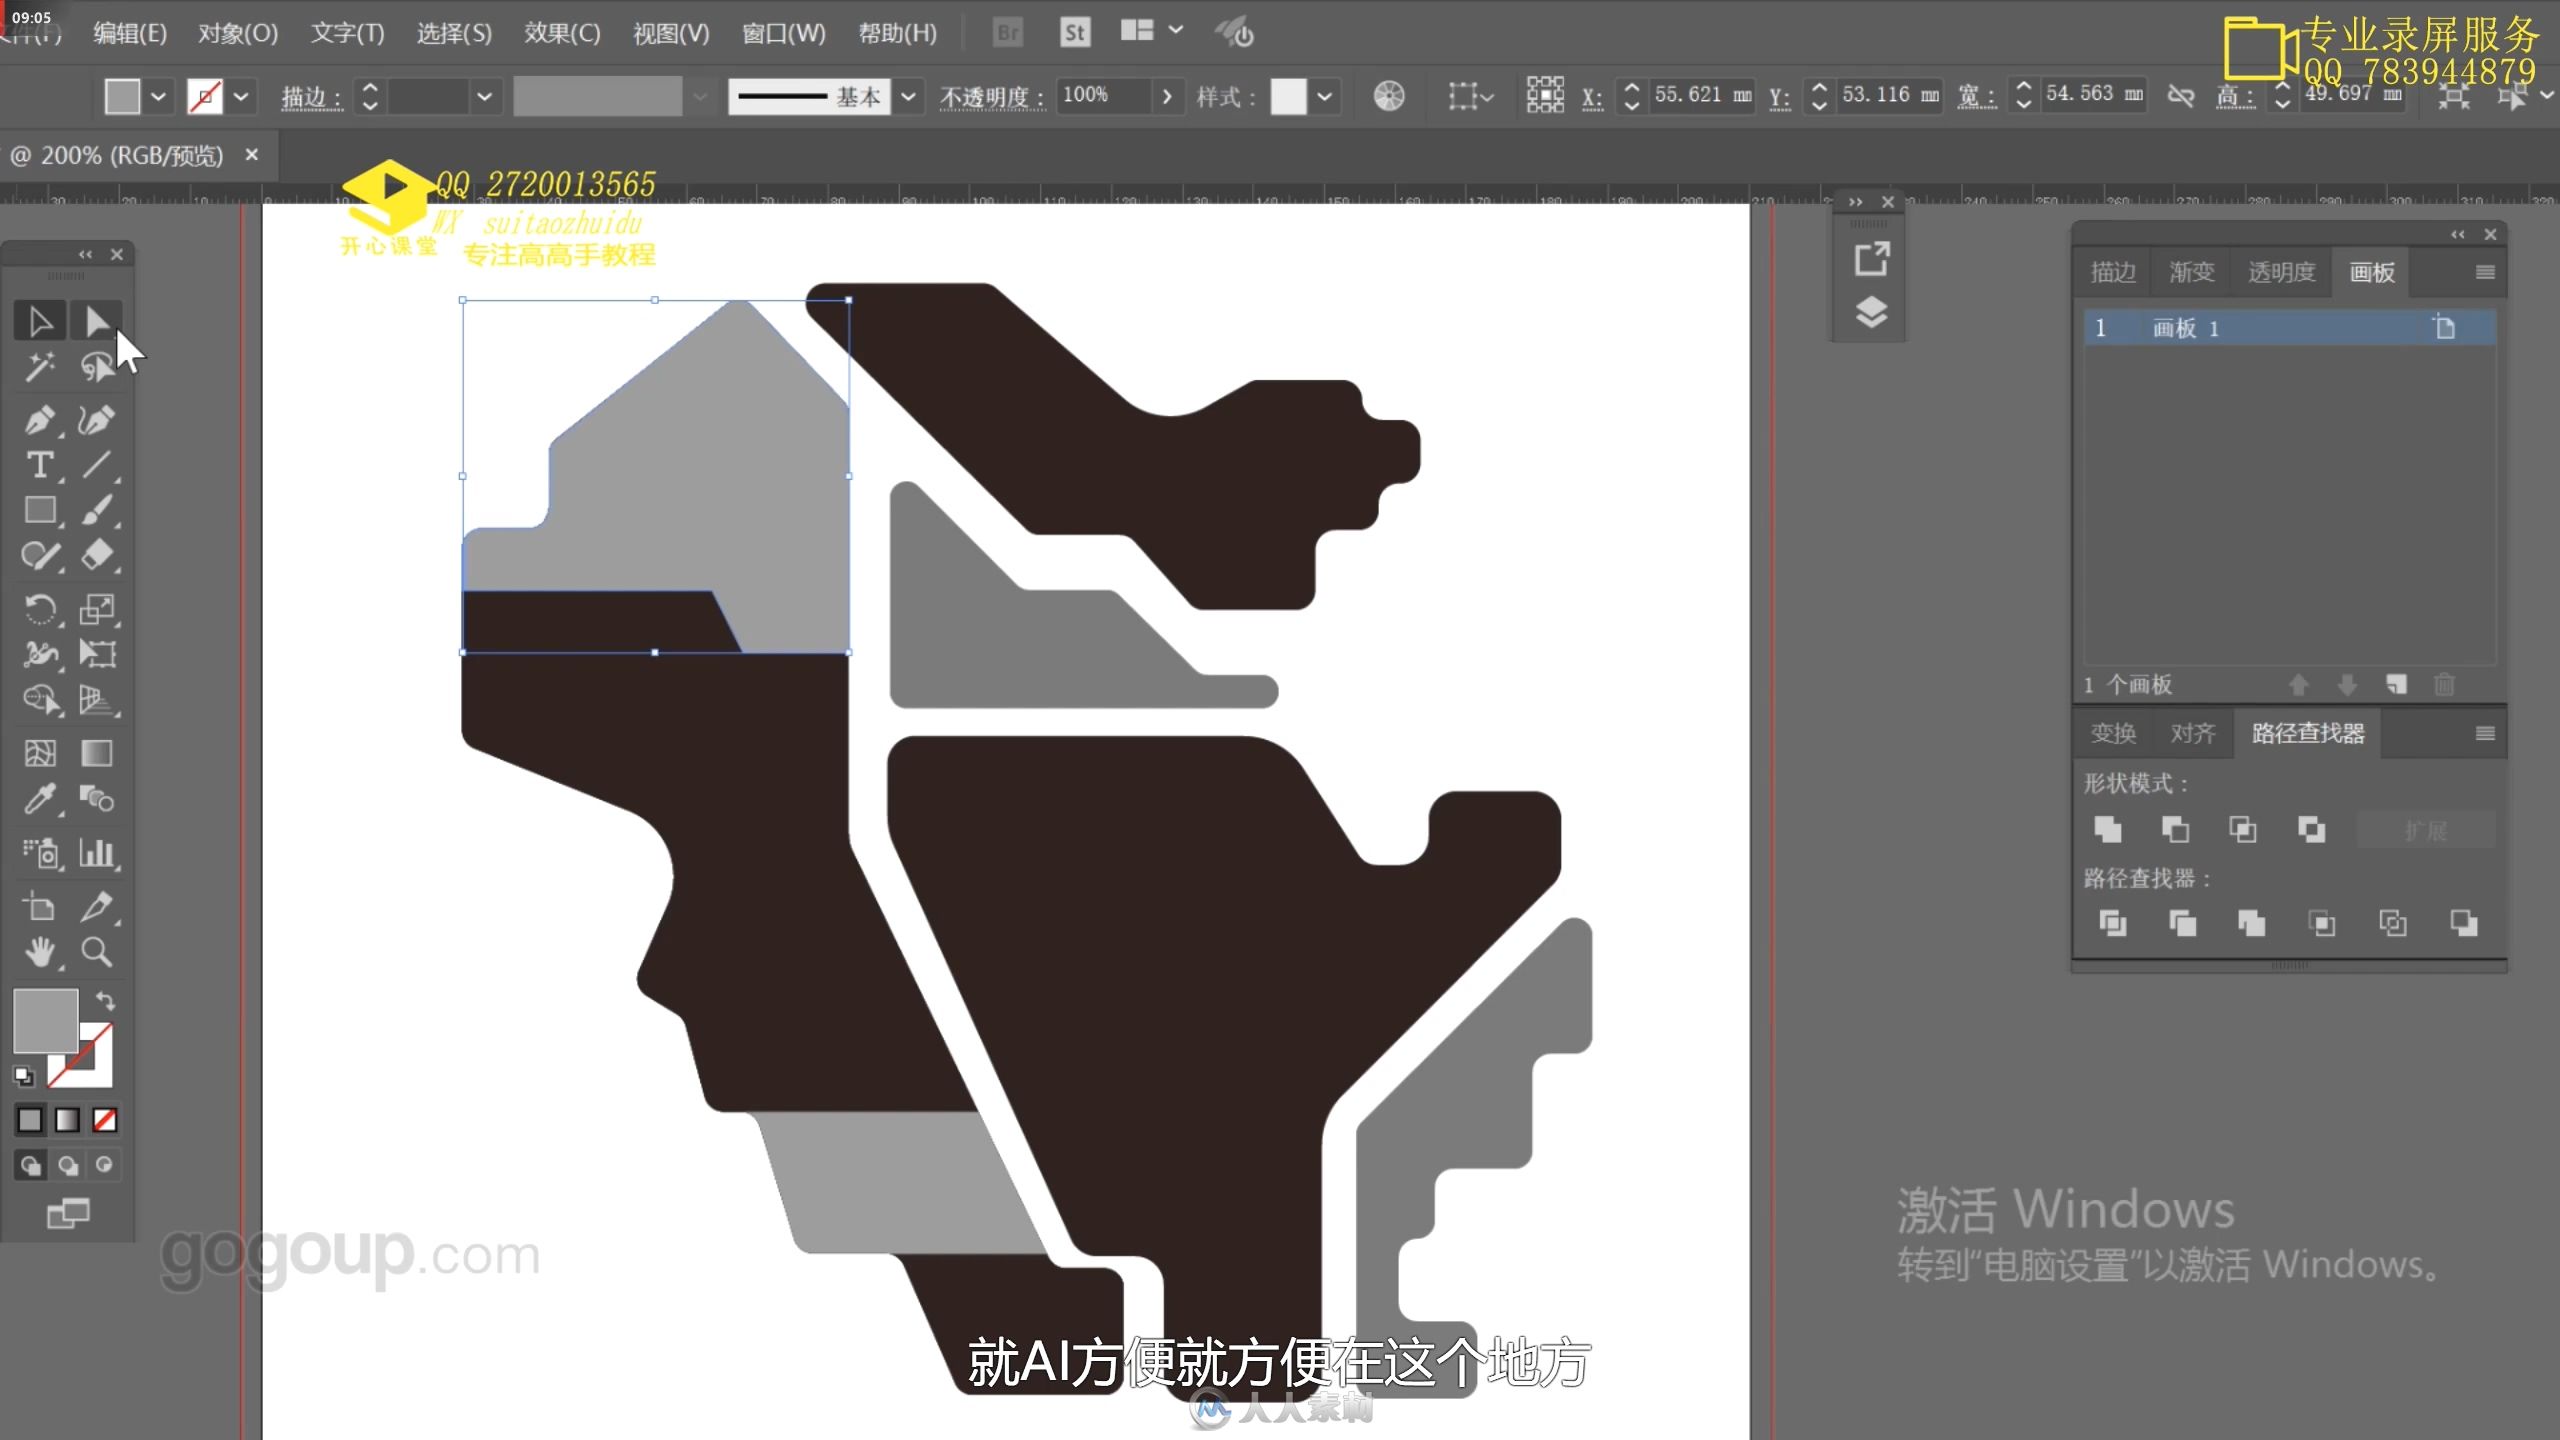Expand the opacity 100% arrow
The height and width of the screenshot is (1440, 2560).
pyautogui.click(x=1166, y=97)
